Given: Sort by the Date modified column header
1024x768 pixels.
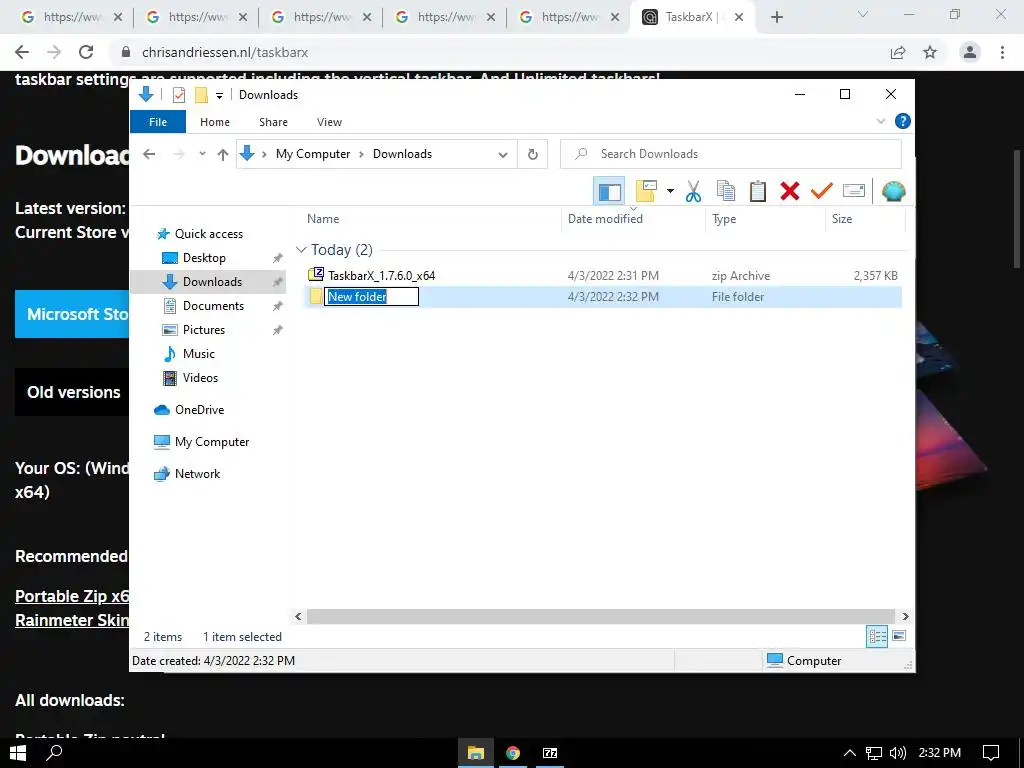Looking at the screenshot, I should tap(605, 219).
